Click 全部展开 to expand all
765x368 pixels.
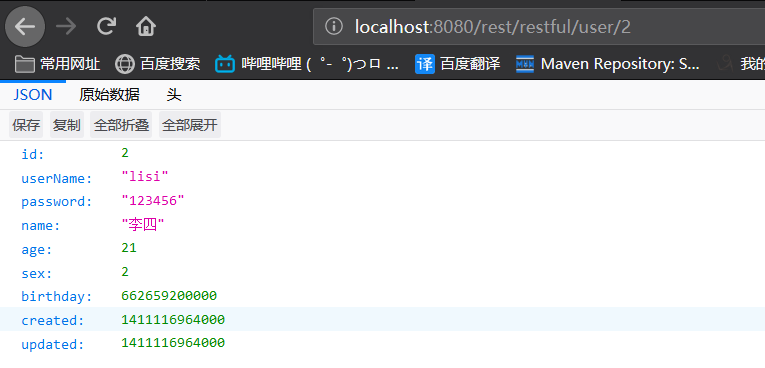[190, 125]
